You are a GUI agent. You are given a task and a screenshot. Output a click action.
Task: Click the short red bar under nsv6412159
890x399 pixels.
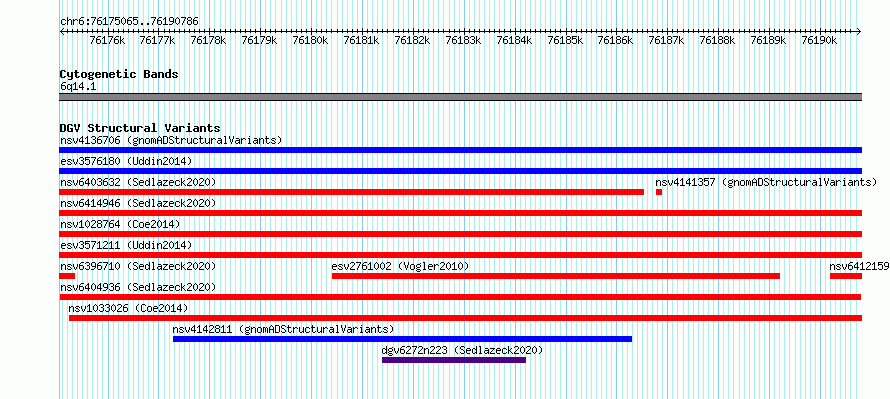(846, 276)
